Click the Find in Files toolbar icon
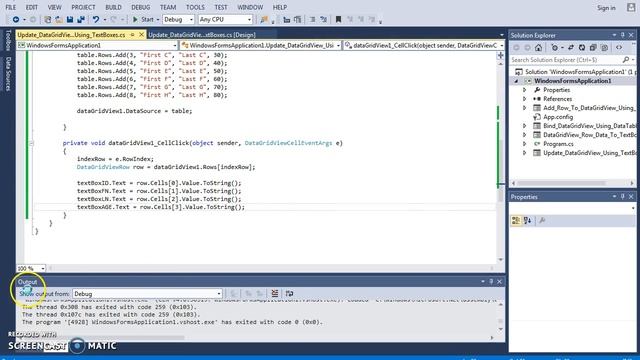Image resolution: width=640 pixels, height=360 pixels. [x=264, y=19]
